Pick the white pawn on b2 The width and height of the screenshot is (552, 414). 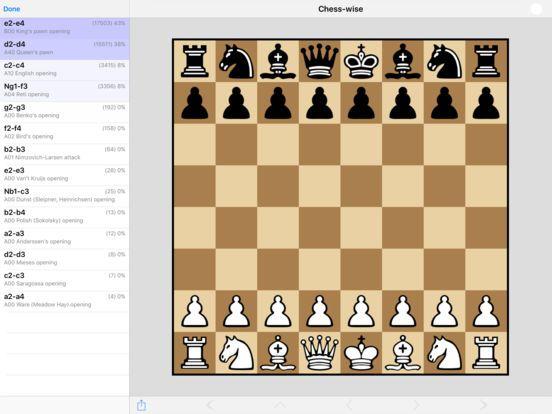pos(236,311)
